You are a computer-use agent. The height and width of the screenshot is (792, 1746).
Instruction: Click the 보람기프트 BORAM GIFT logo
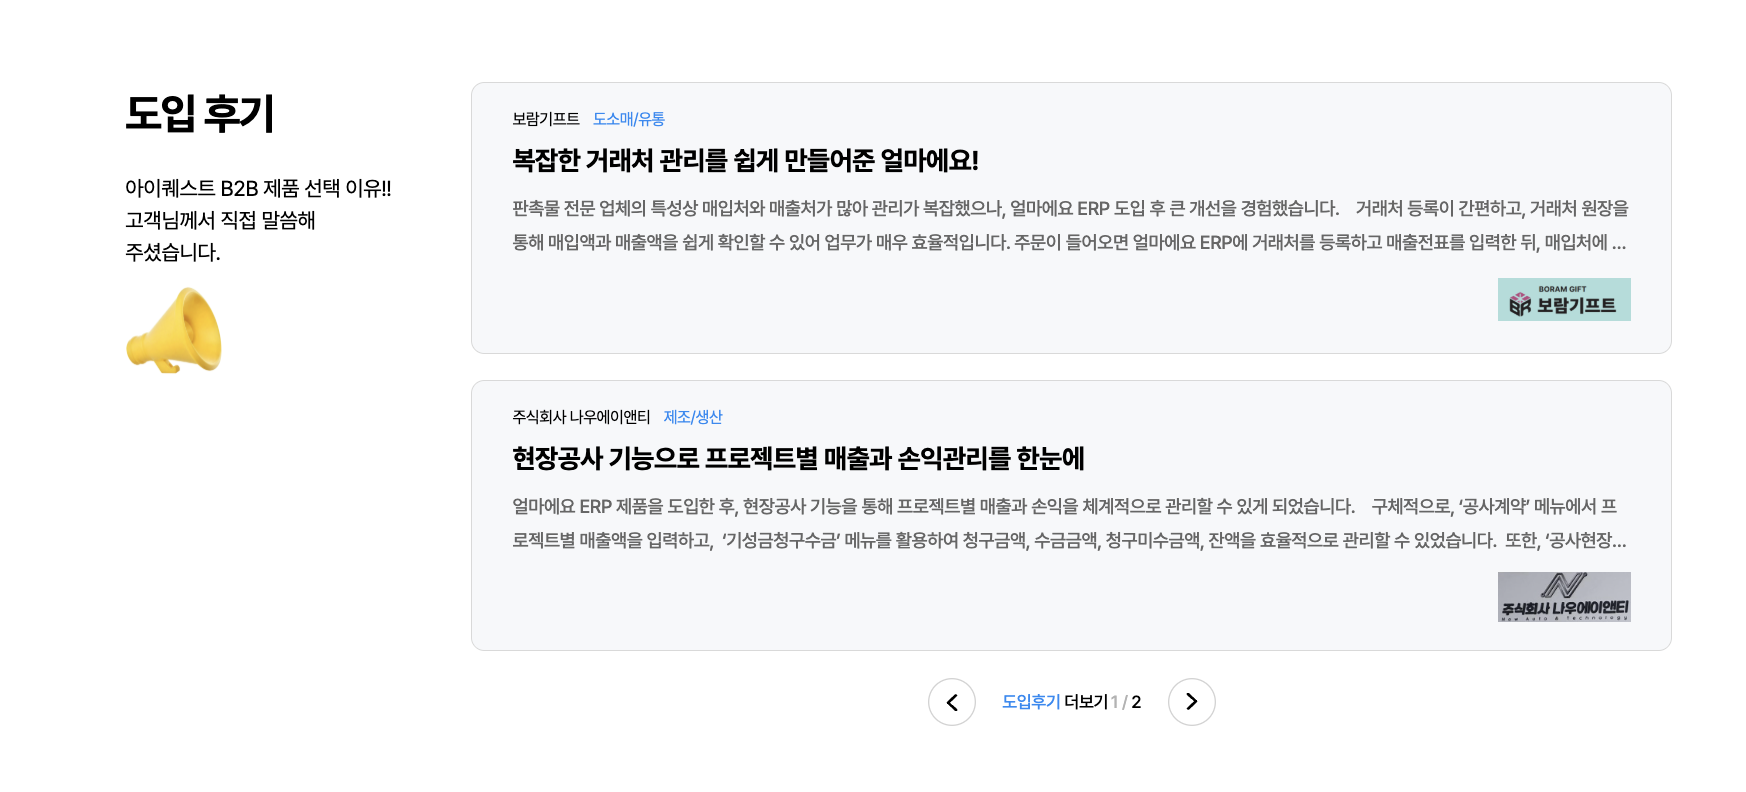tap(1564, 300)
